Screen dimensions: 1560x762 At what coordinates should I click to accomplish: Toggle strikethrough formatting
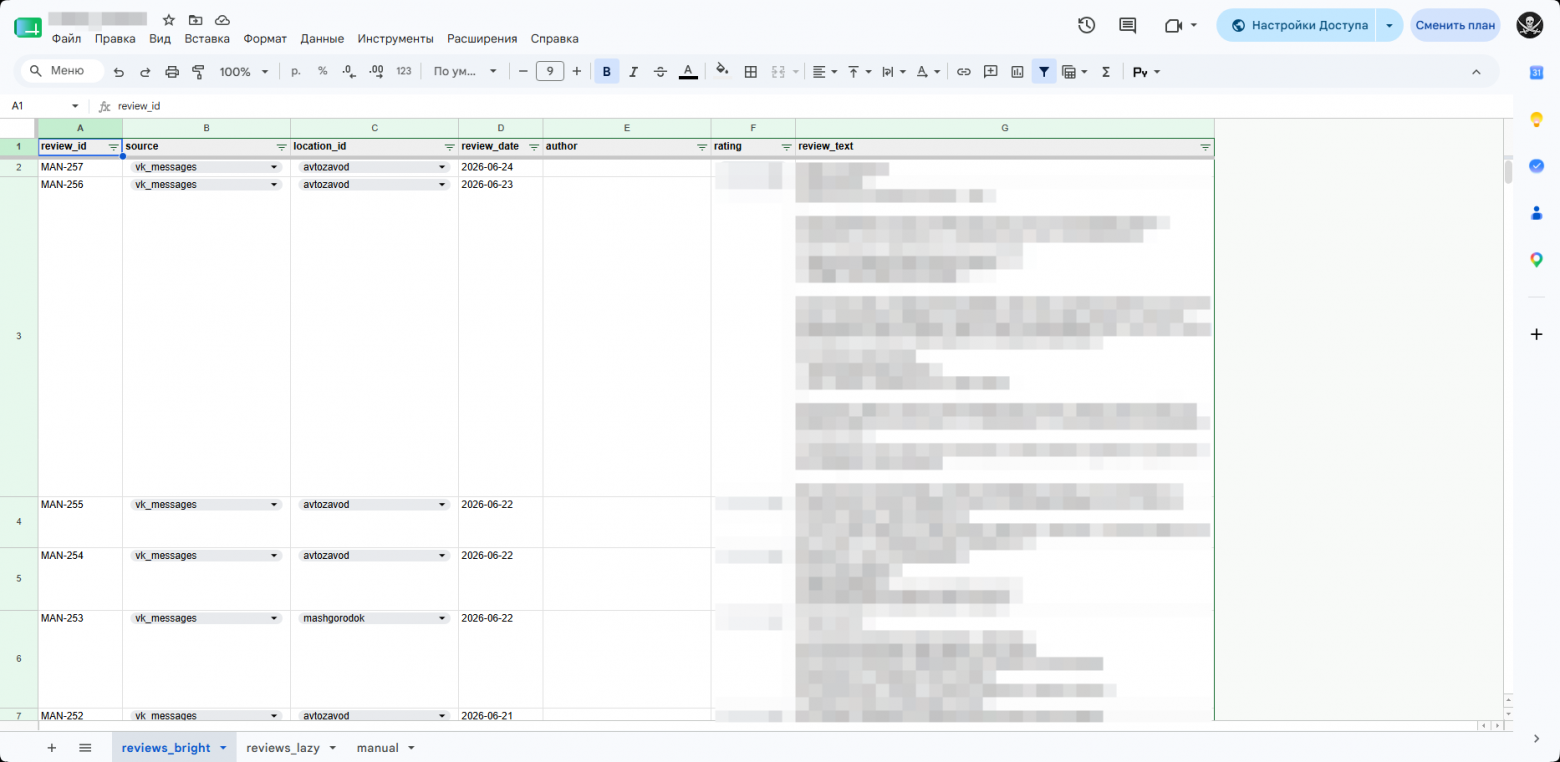click(x=660, y=71)
